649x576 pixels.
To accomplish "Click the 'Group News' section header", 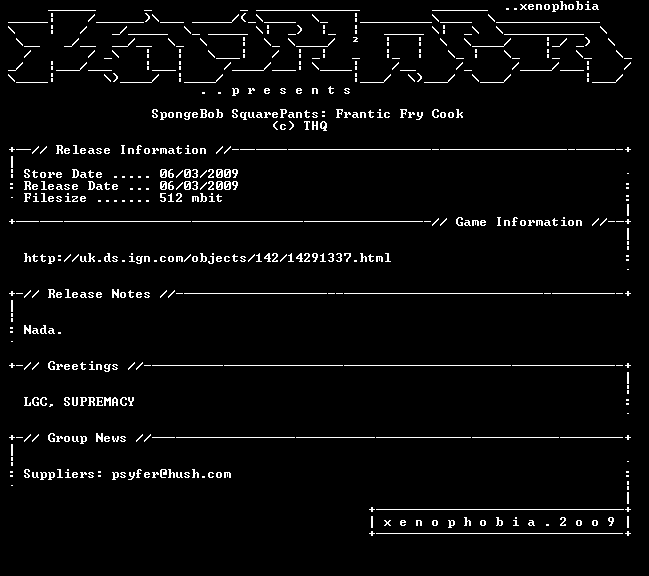I will pyautogui.click(x=87, y=438).
